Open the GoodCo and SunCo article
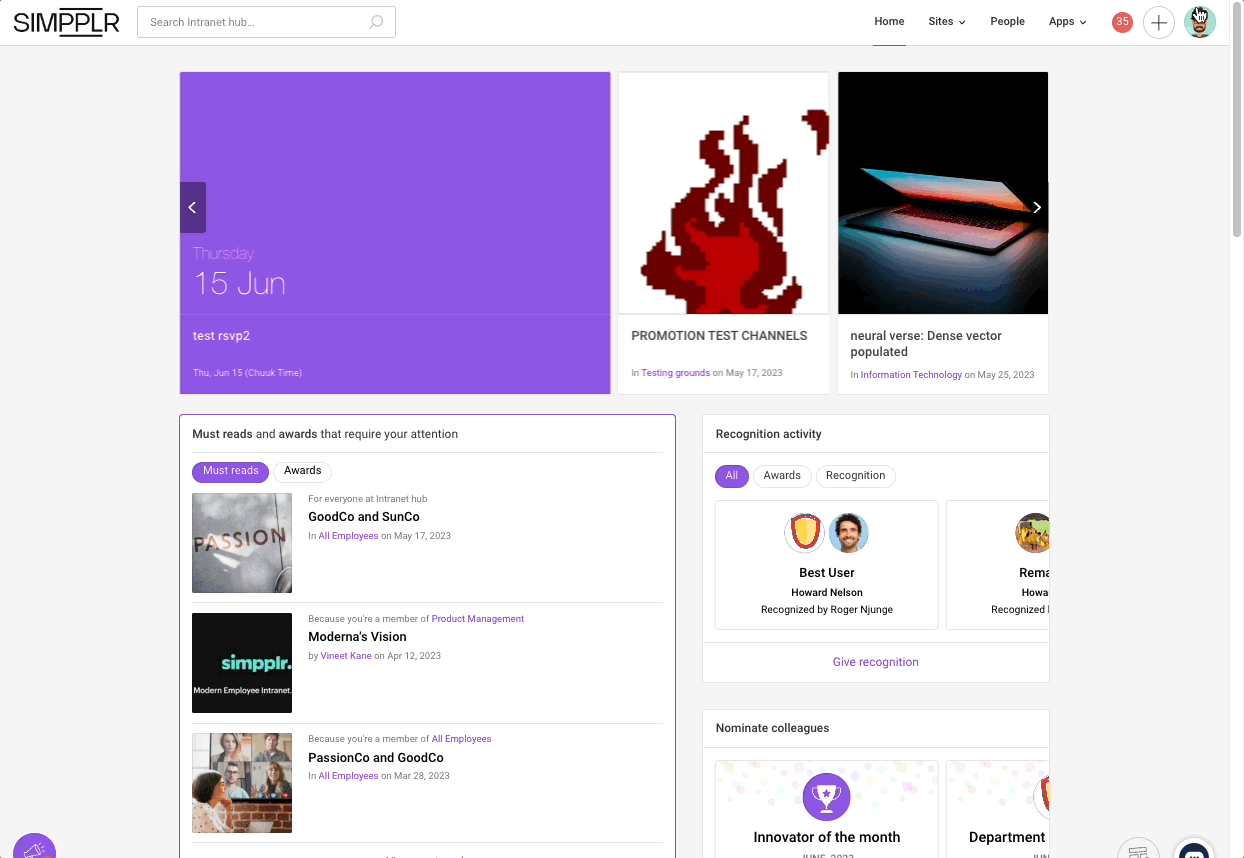This screenshot has height=858, width=1244. tap(364, 517)
